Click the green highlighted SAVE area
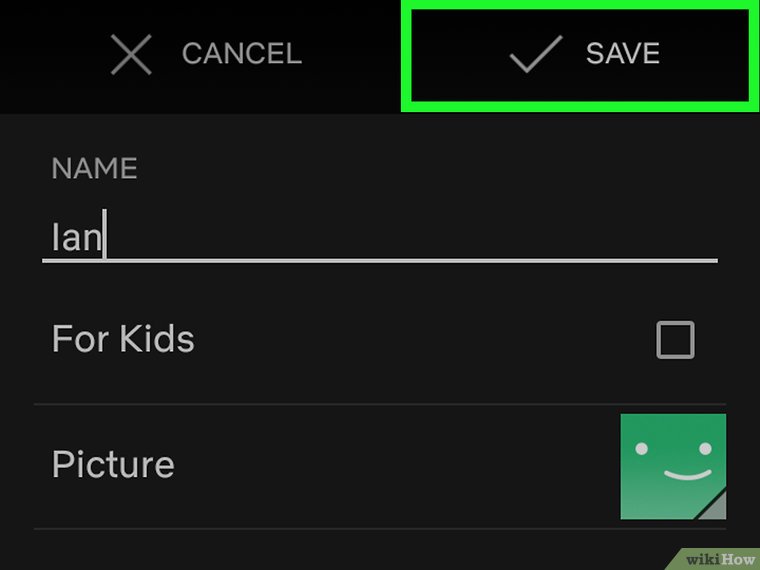760x570 pixels. click(x=576, y=57)
